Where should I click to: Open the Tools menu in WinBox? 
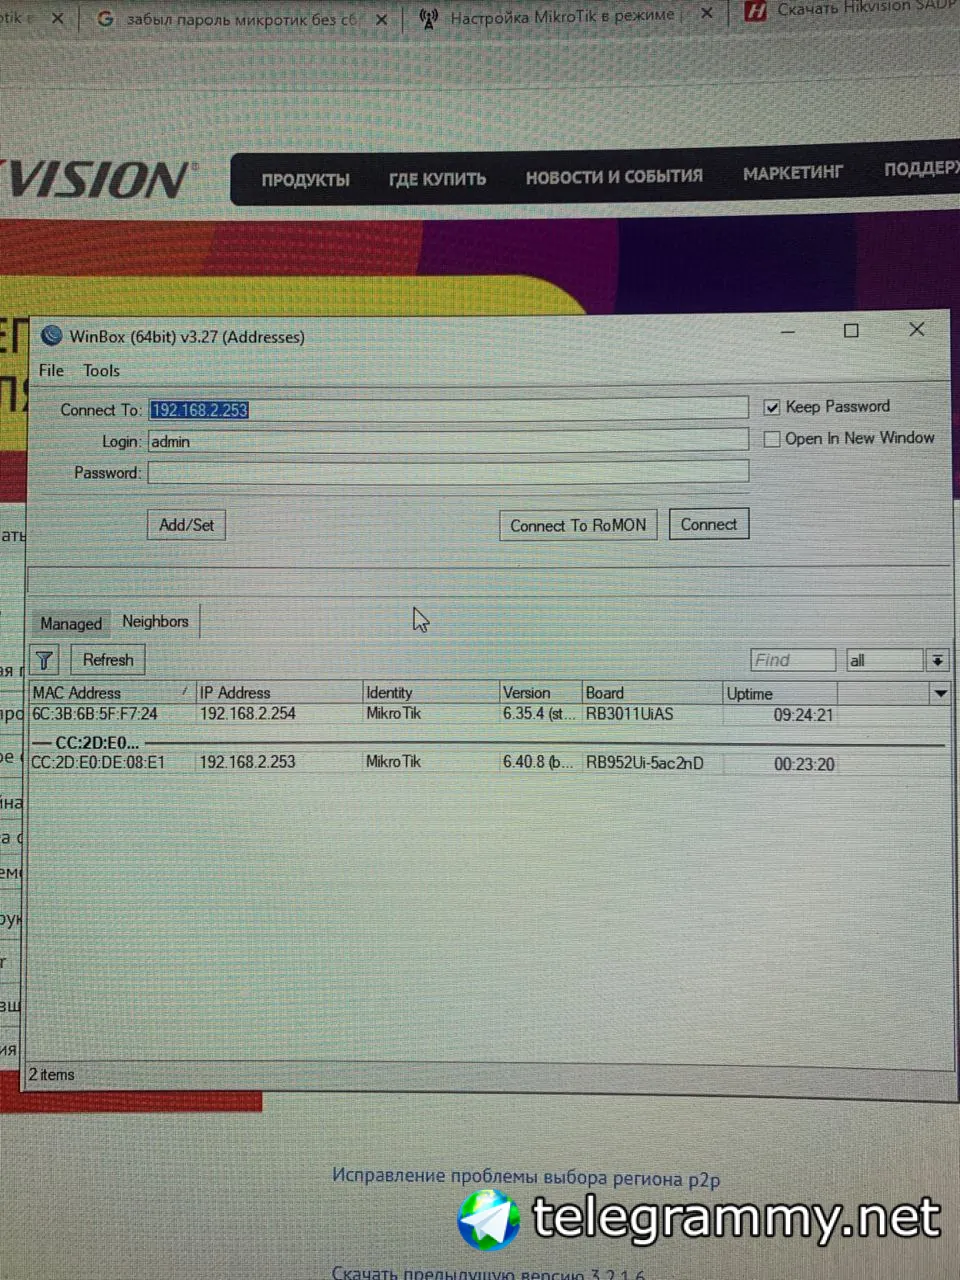(x=101, y=370)
